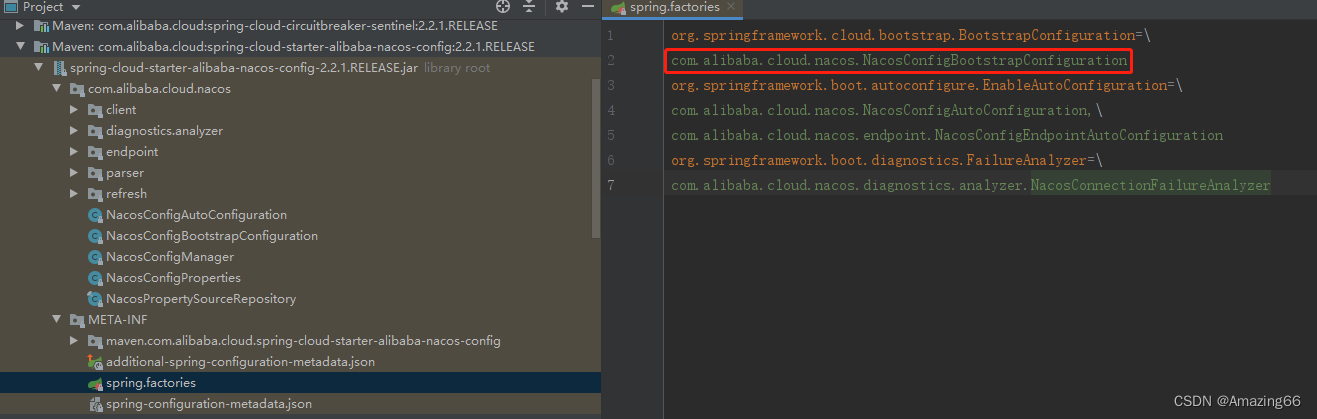Collapse the META-INF folder

tap(56, 320)
